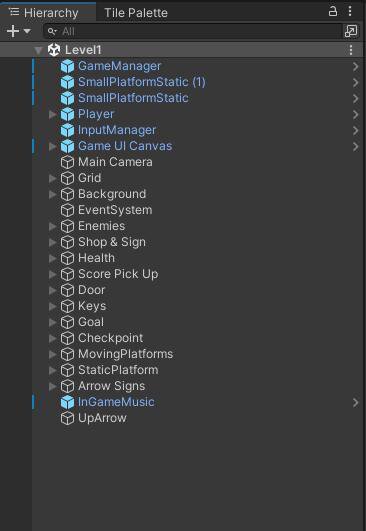Expand the MovingPlatforms group

click(x=52, y=354)
